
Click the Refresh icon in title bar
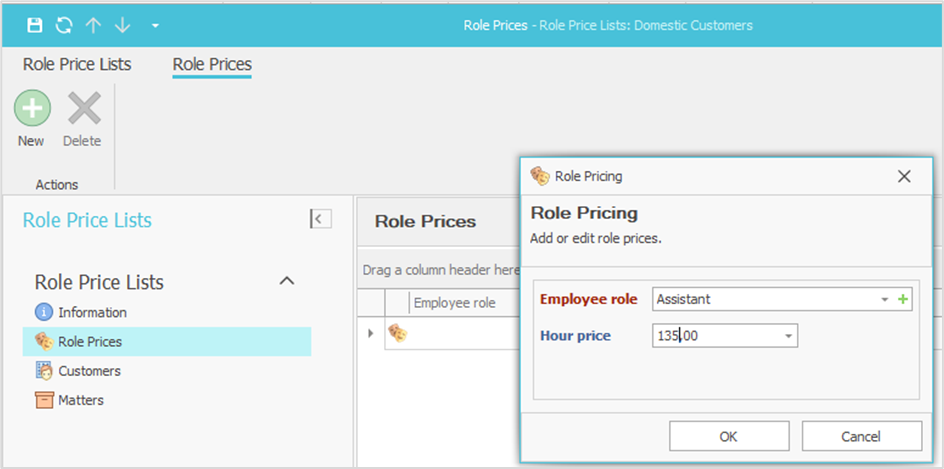[64, 25]
